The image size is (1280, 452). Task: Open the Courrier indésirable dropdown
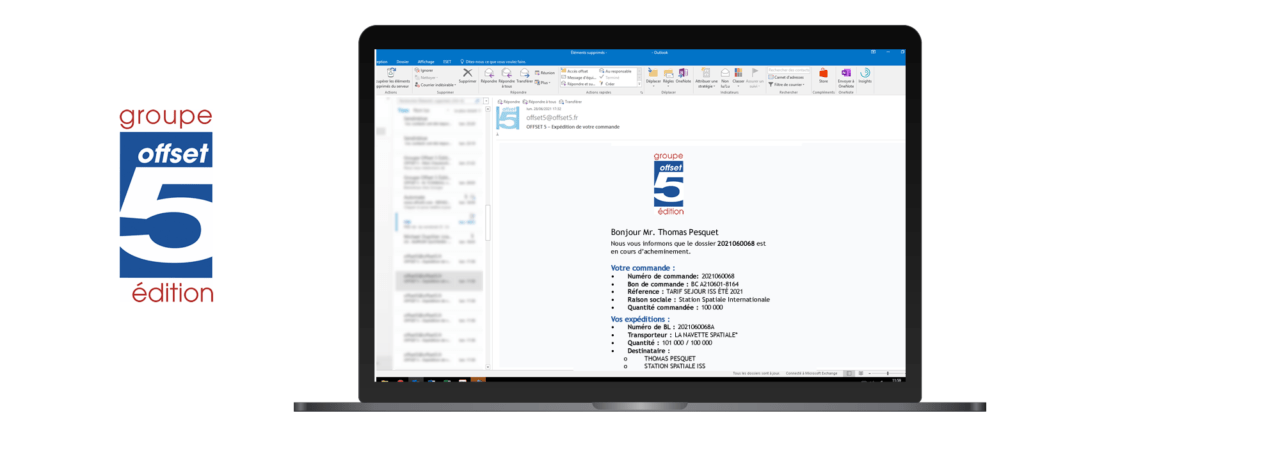435,85
